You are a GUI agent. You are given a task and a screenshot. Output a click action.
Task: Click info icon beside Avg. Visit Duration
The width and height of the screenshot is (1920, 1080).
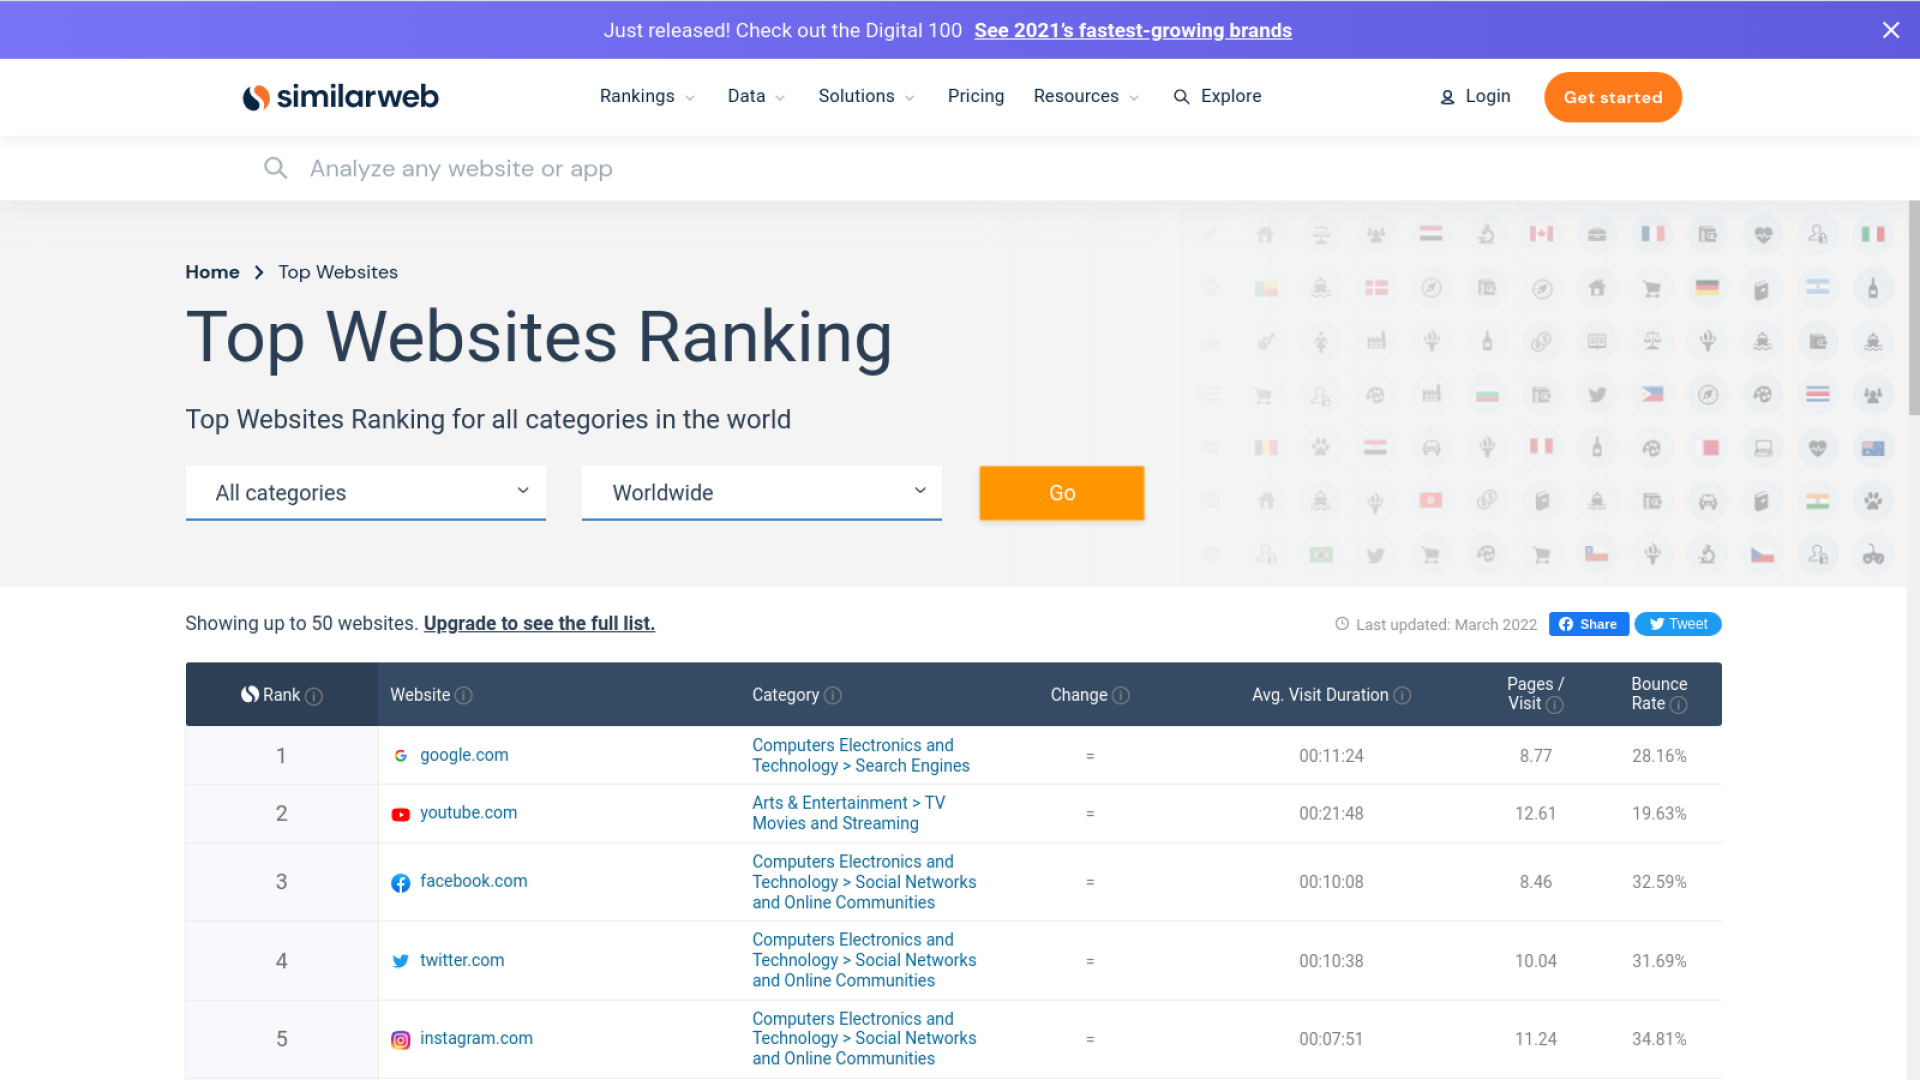[x=1402, y=695]
